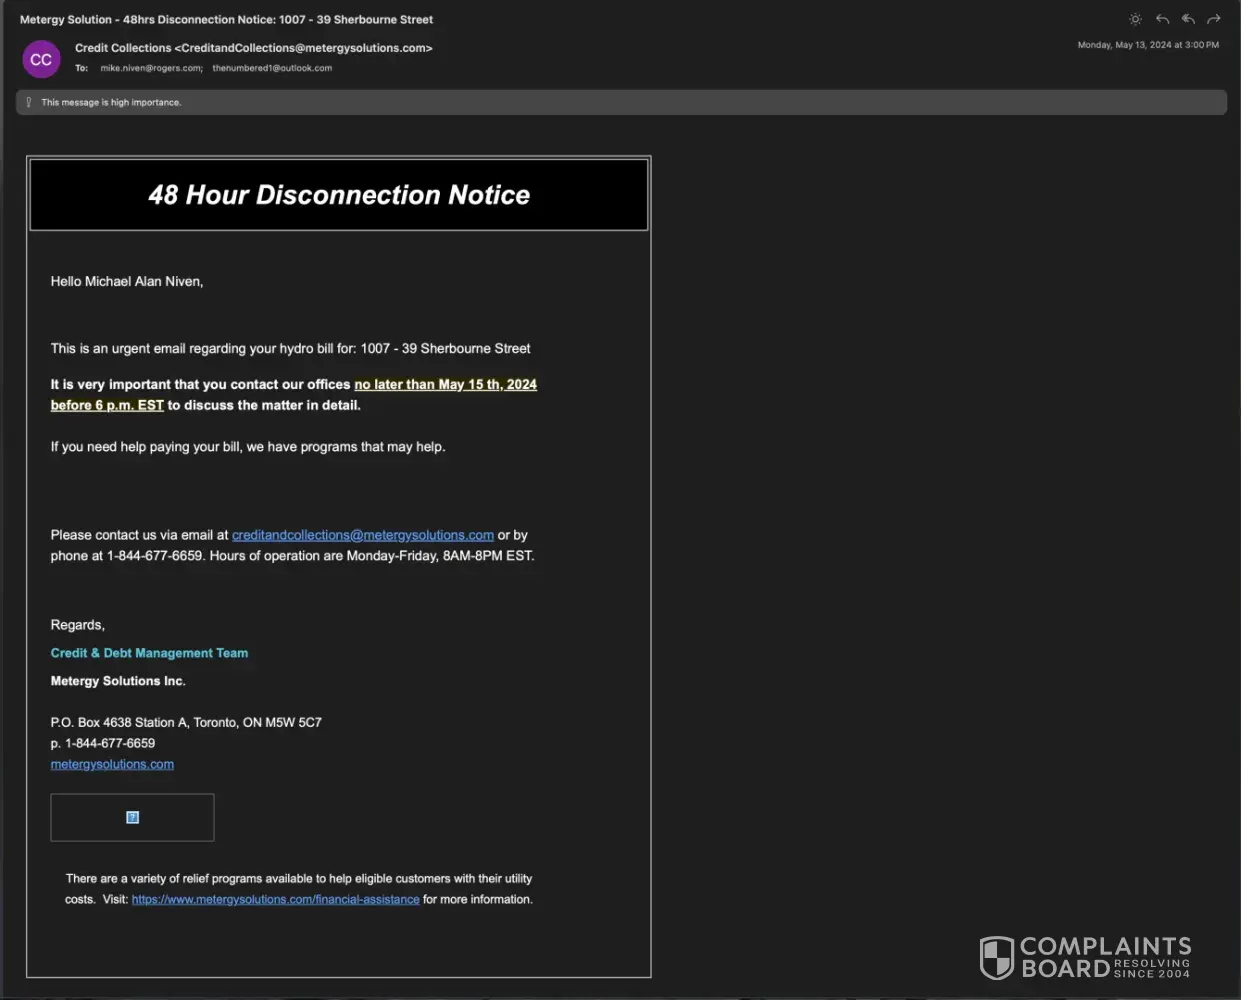The height and width of the screenshot is (1000, 1241).
Task: Click the 'p. 1-844-677-6659' signature line
Action: [103, 743]
